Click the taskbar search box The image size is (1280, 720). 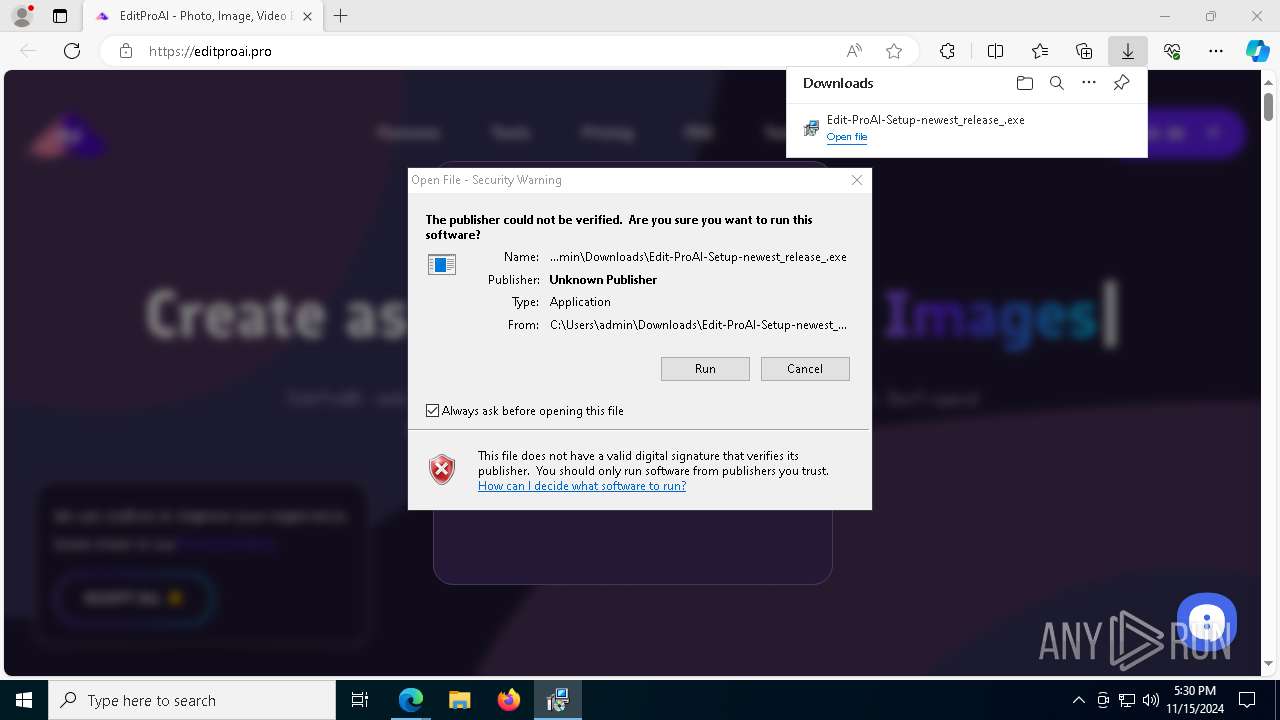(x=192, y=700)
